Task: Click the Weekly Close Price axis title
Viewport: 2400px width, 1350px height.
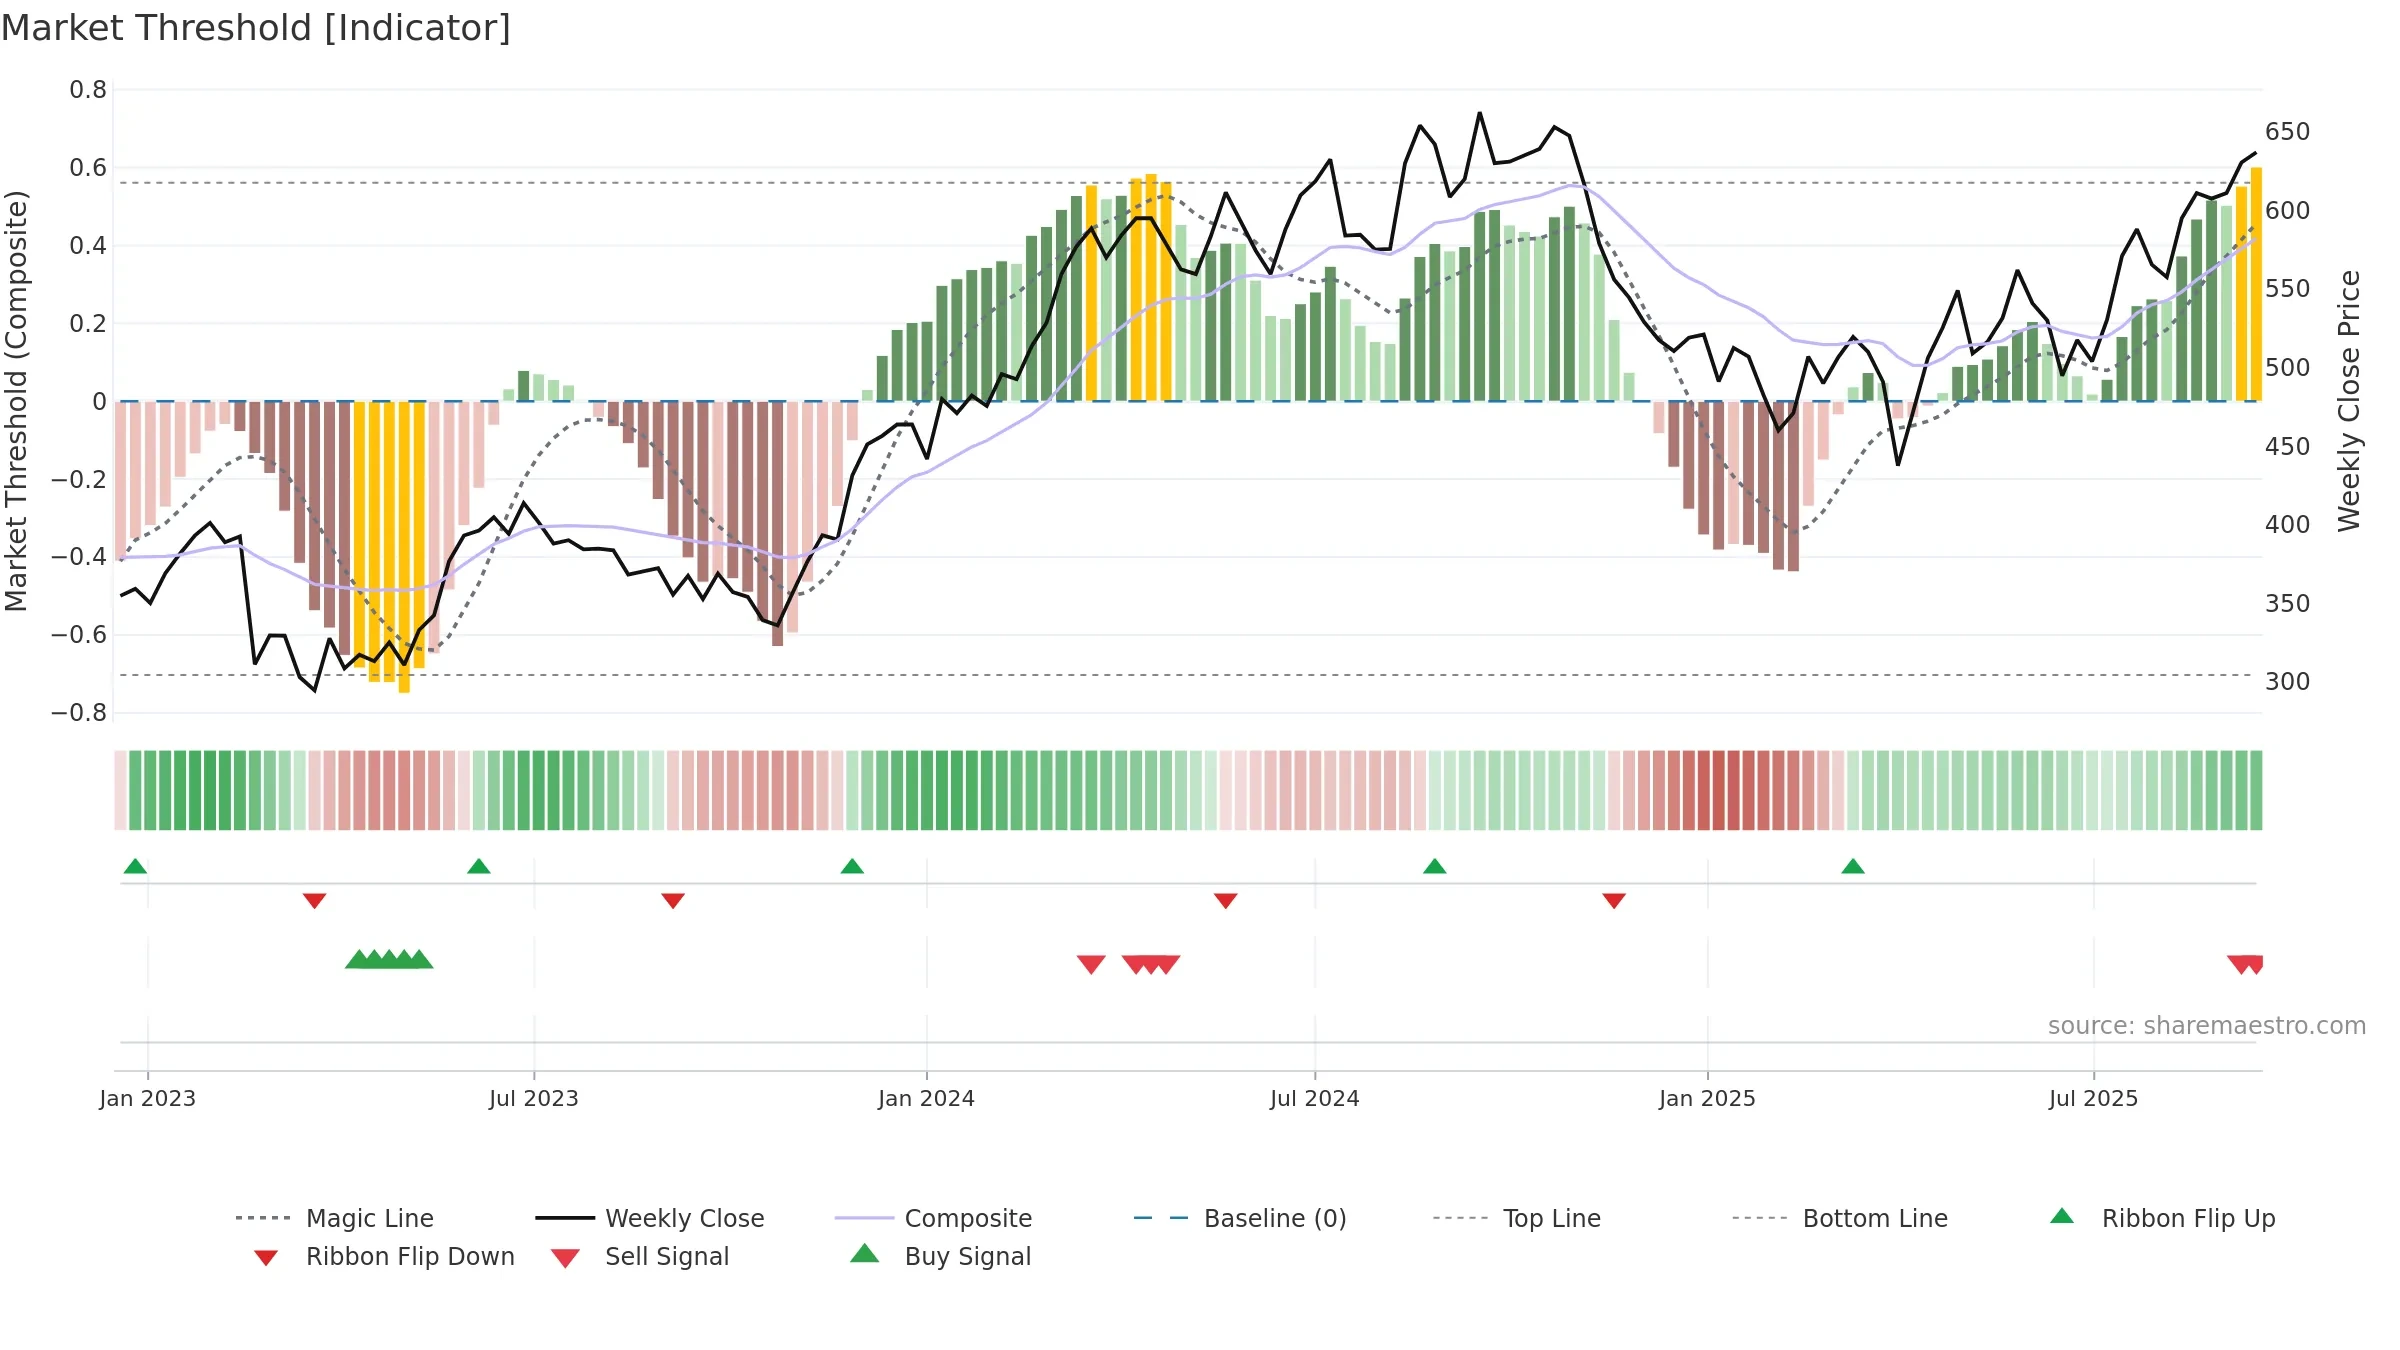Action: (2349, 401)
